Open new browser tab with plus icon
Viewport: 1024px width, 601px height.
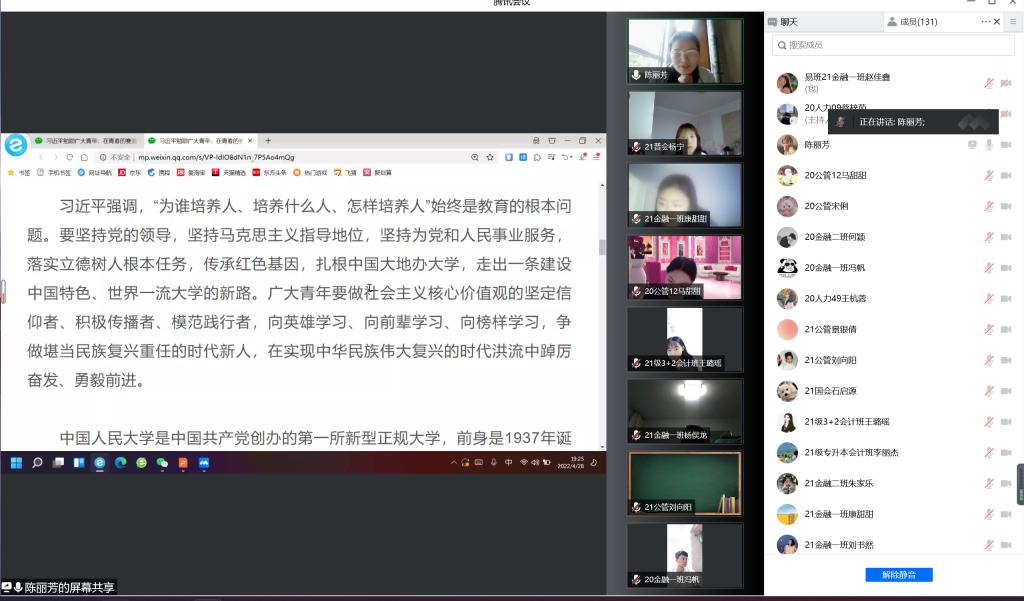tap(268, 141)
